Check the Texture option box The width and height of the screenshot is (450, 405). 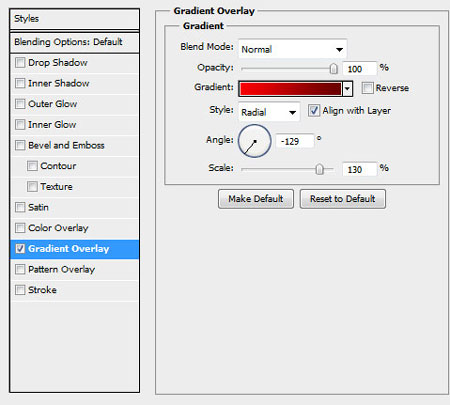(32, 187)
